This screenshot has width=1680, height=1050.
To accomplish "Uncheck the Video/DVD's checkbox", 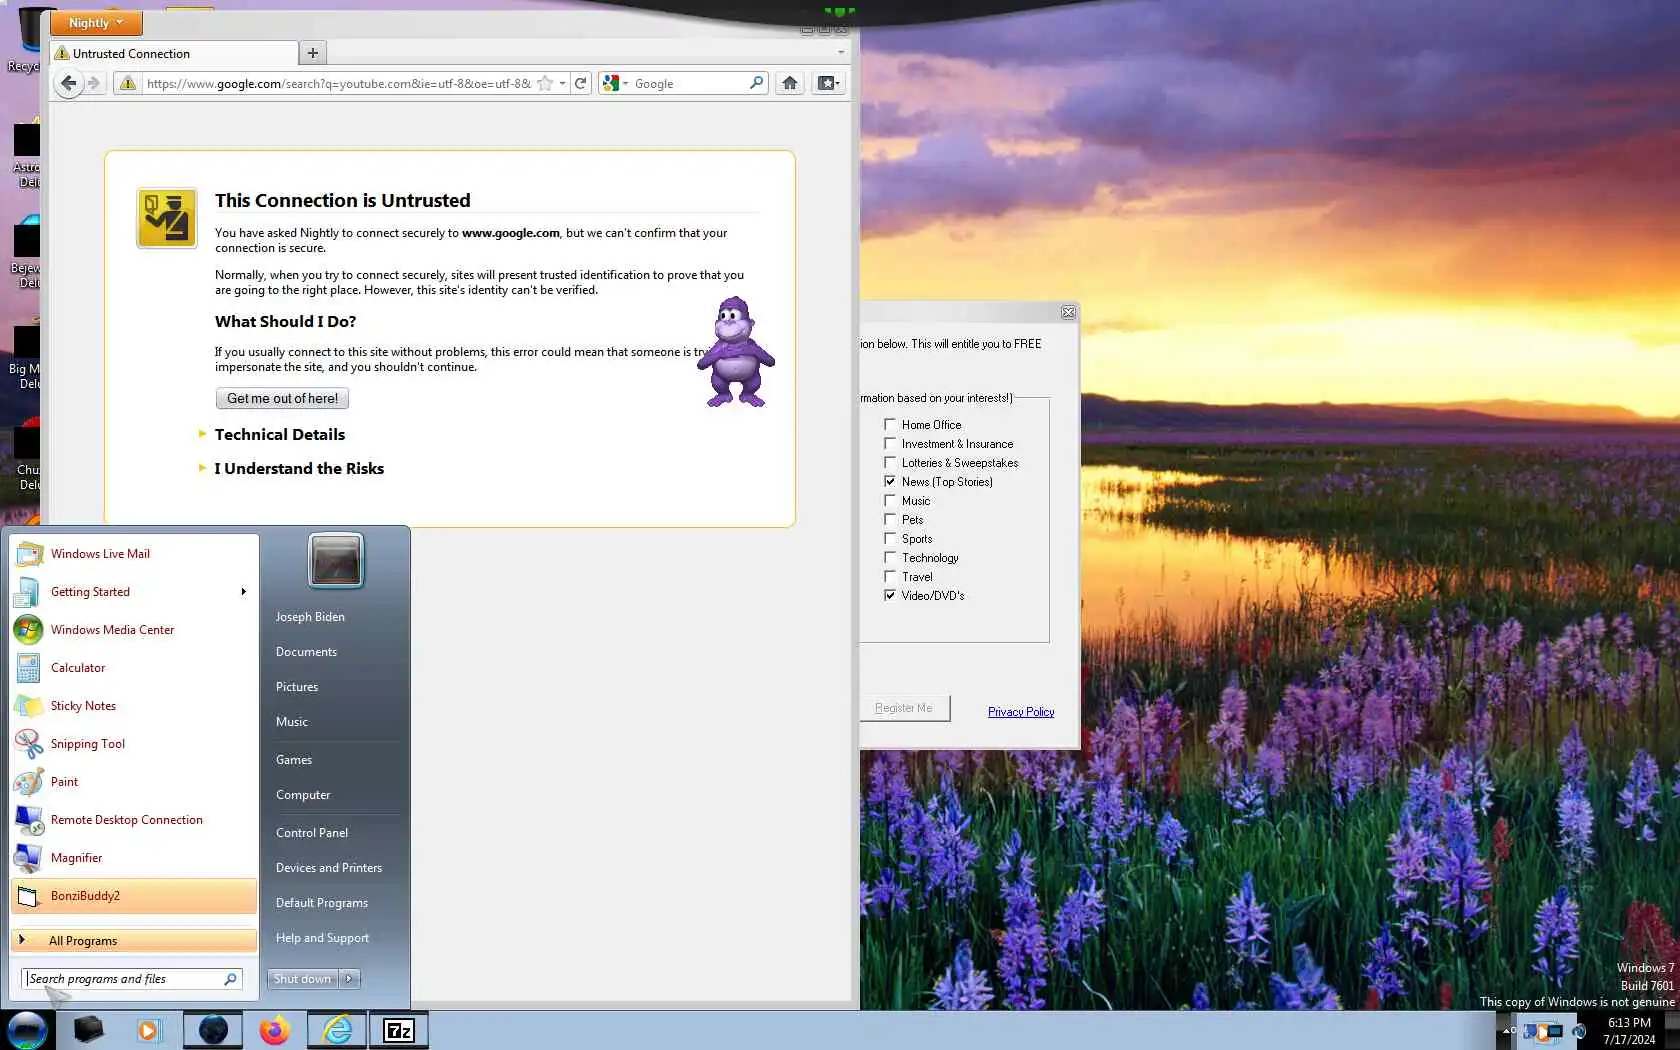I will [890, 595].
